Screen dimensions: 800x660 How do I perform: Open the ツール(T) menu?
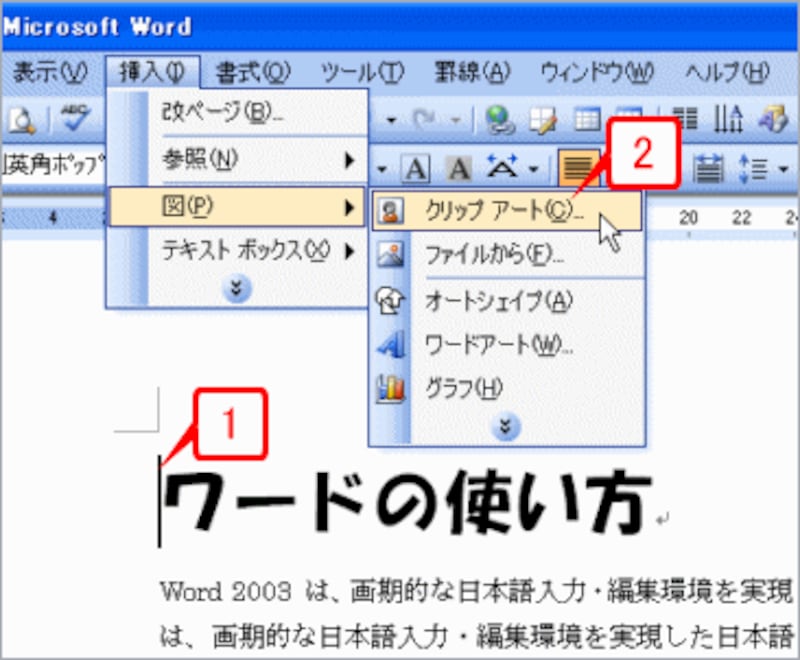pos(363,72)
